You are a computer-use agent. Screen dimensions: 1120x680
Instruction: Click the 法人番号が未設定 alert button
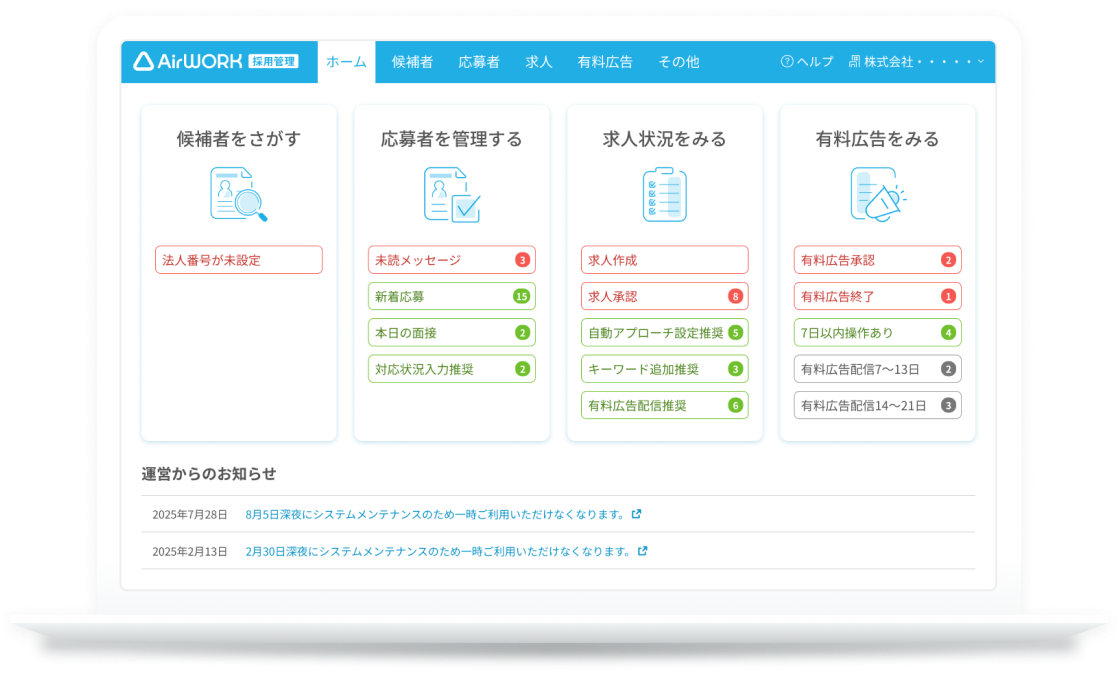pos(239,260)
